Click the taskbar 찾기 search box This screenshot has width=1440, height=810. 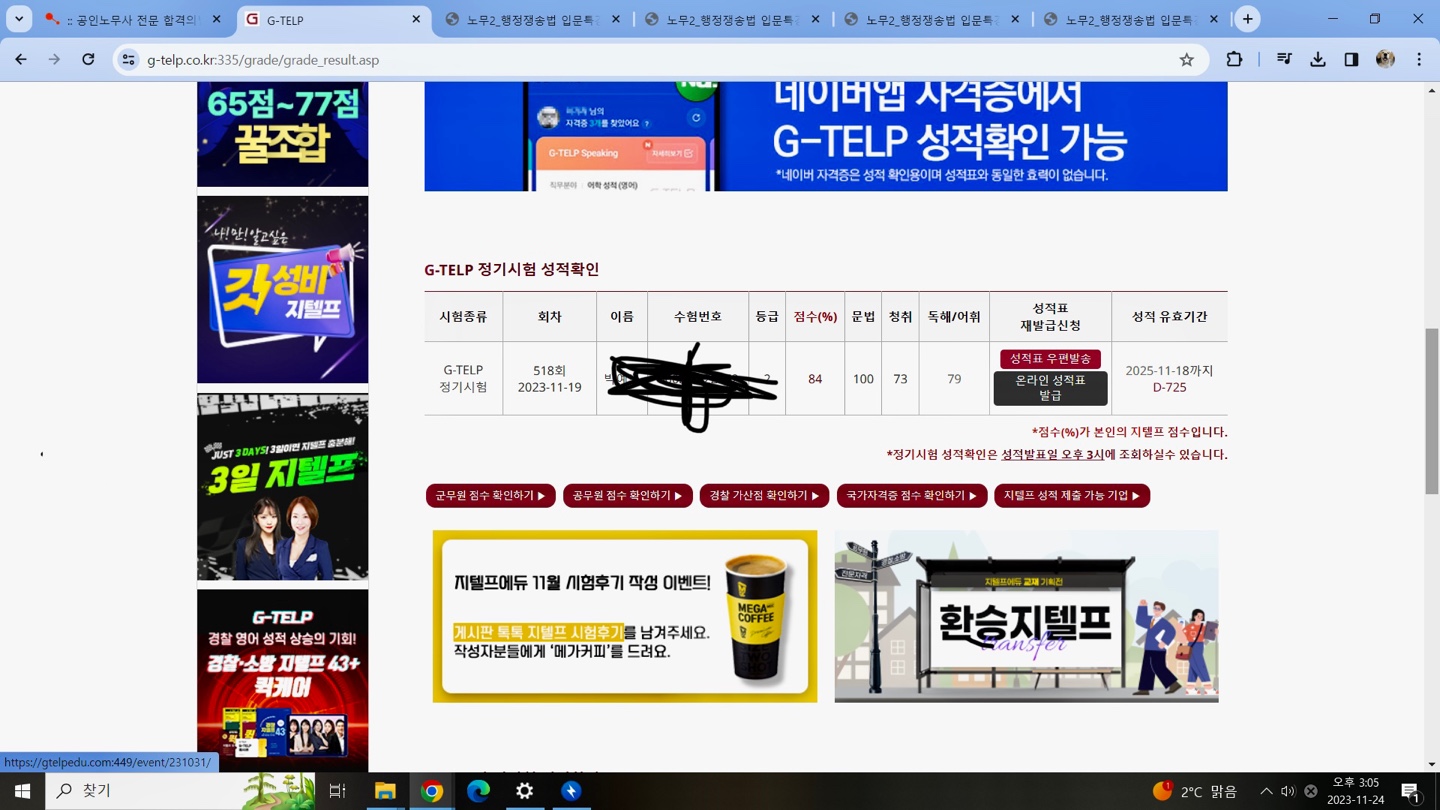pyautogui.click(x=180, y=791)
